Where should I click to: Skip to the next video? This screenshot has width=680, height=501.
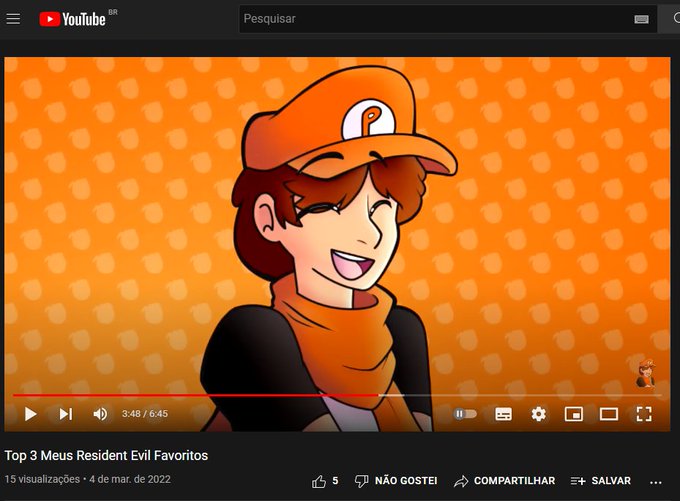[66, 414]
